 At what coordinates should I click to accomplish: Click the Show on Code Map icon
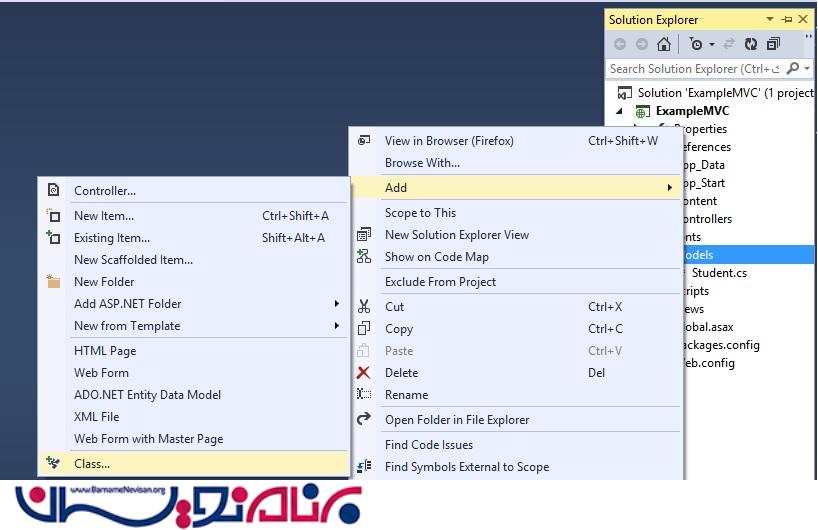pyautogui.click(x=364, y=256)
